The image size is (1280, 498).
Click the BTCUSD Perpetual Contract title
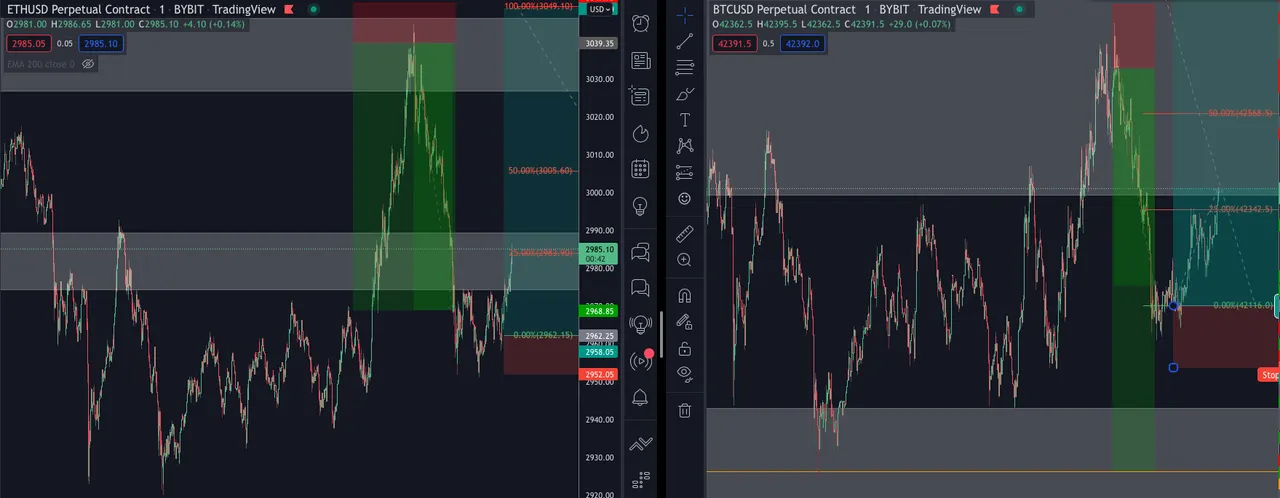(784, 9)
